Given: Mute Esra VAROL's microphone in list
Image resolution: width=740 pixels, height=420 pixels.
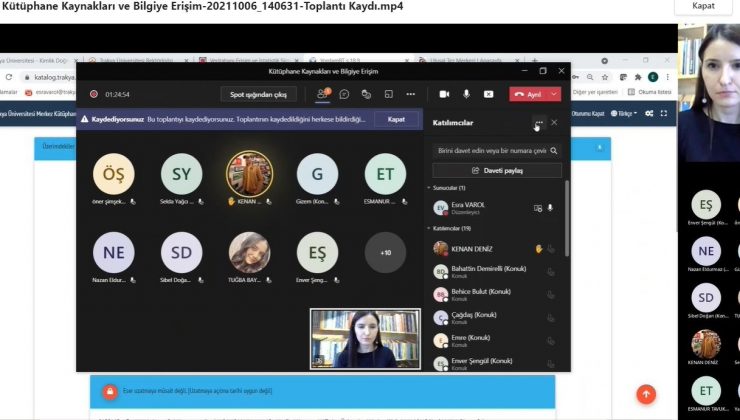Looking at the screenshot, I should coord(550,208).
